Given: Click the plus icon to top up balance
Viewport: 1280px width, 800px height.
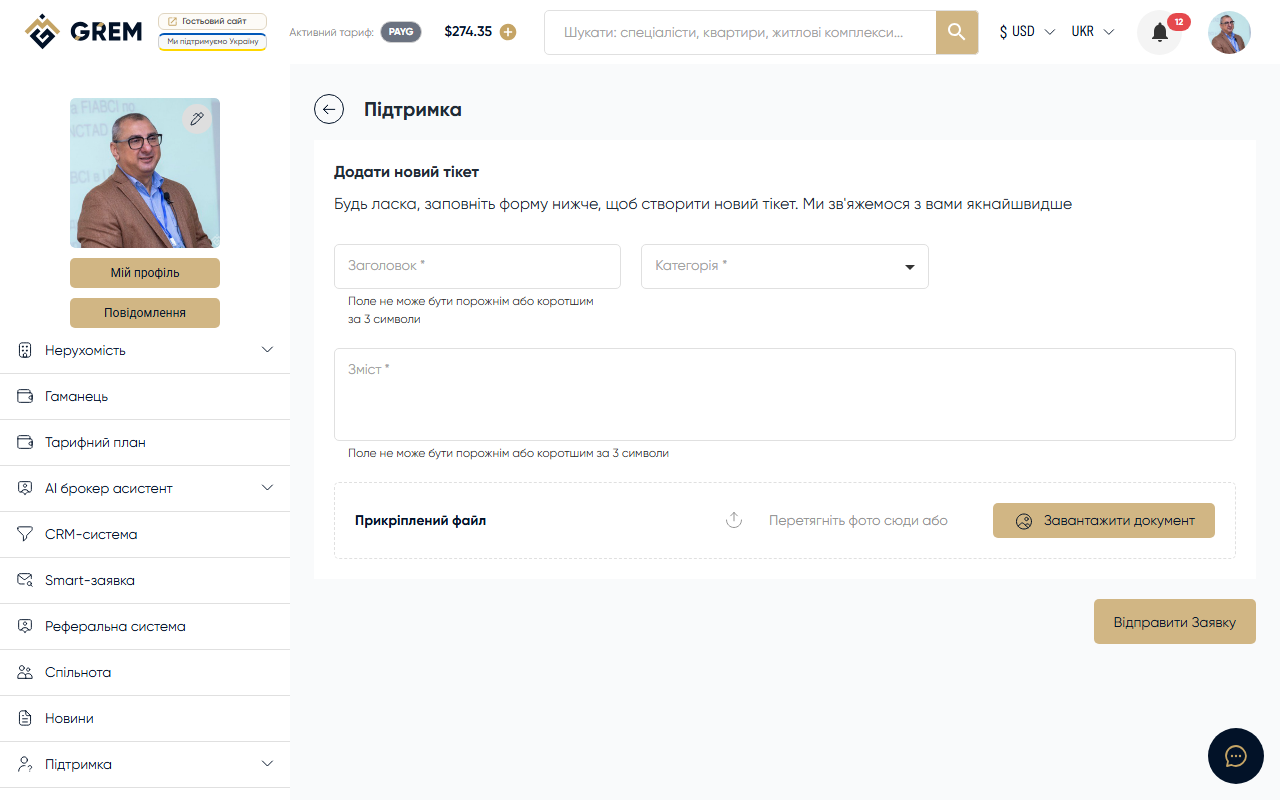Looking at the screenshot, I should tap(508, 32).
